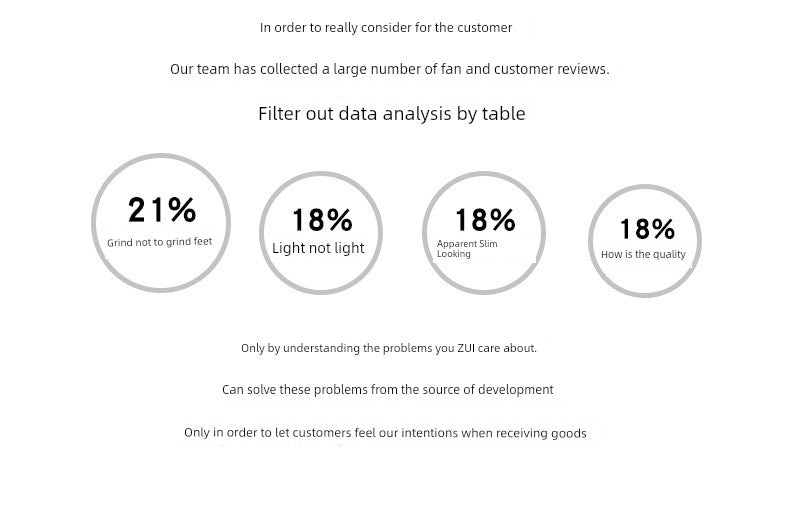The height and width of the screenshot is (516, 790).
Task: Click "Only by understanding the problems" line
Action: click(x=389, y=348)
